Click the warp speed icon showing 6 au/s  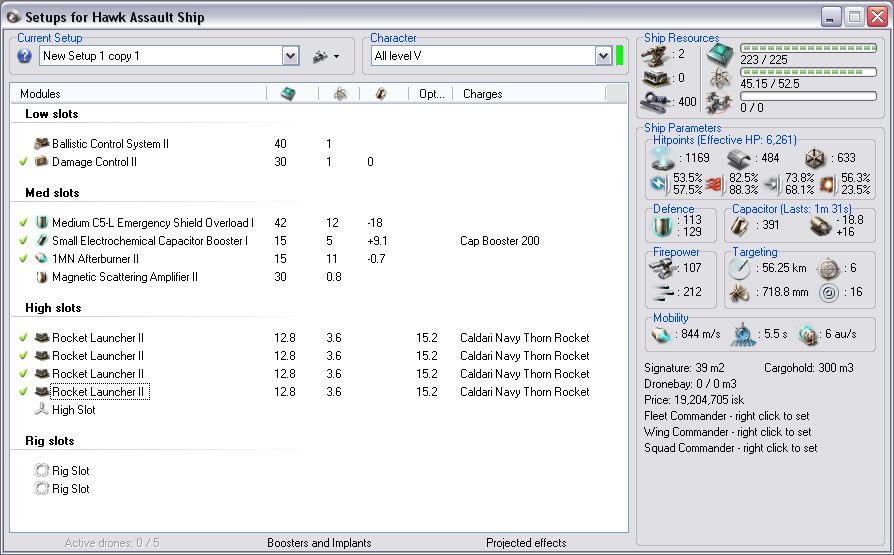(808, 335)
